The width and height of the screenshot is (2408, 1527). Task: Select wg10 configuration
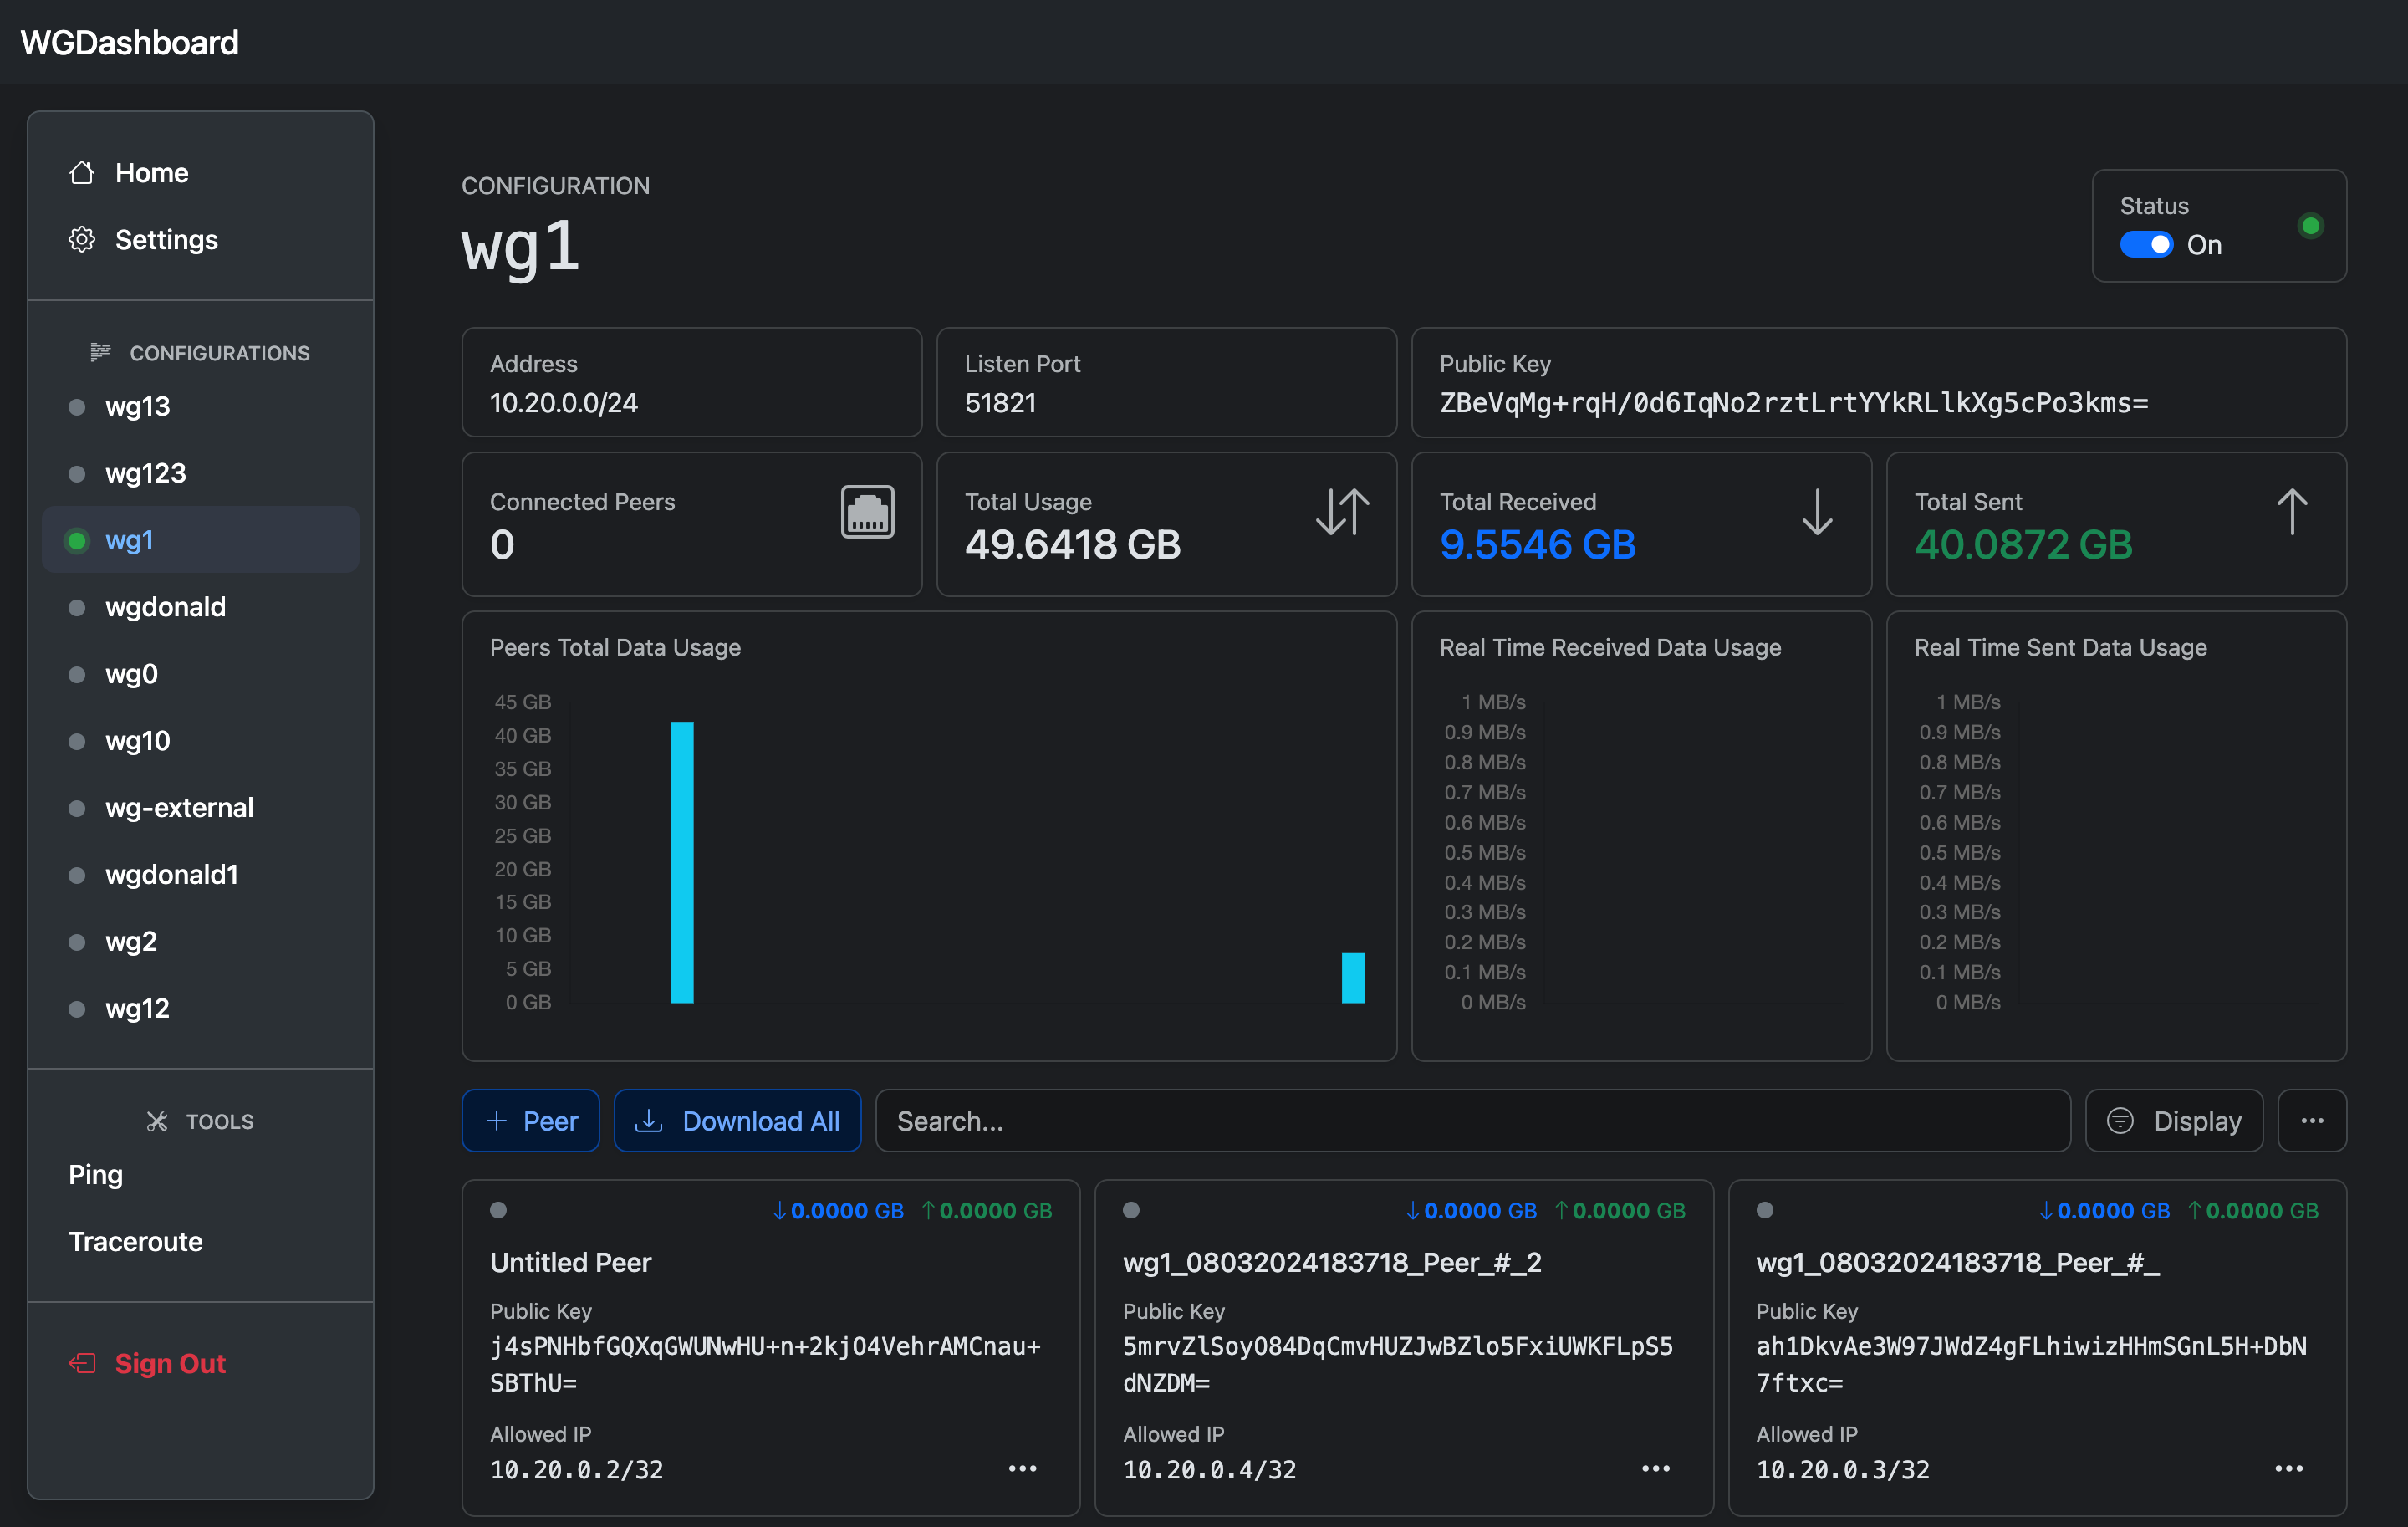coord(200,742)
